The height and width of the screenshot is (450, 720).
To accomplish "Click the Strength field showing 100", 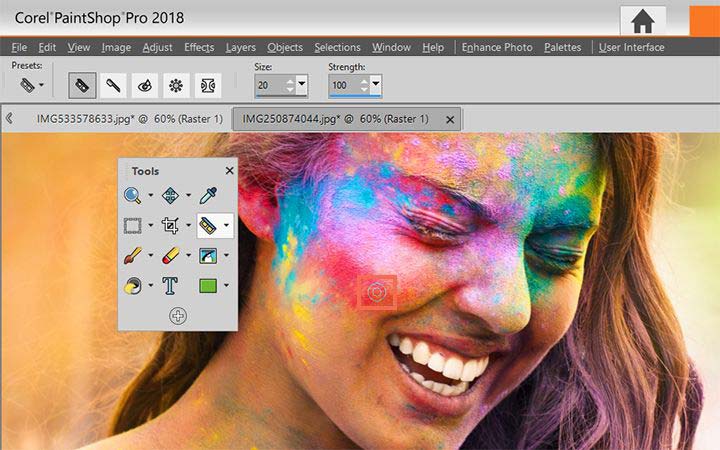I will pos(344,85).
